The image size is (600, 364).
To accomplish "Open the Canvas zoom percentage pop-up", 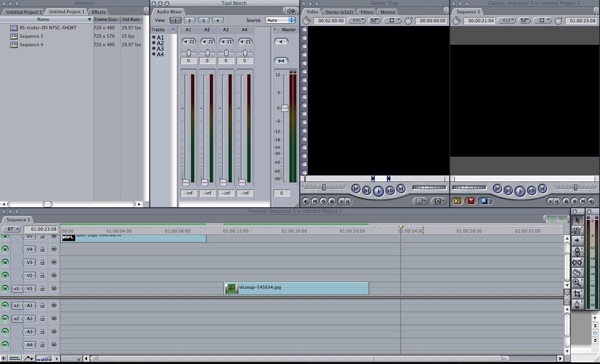I will (x=507, y=20).
